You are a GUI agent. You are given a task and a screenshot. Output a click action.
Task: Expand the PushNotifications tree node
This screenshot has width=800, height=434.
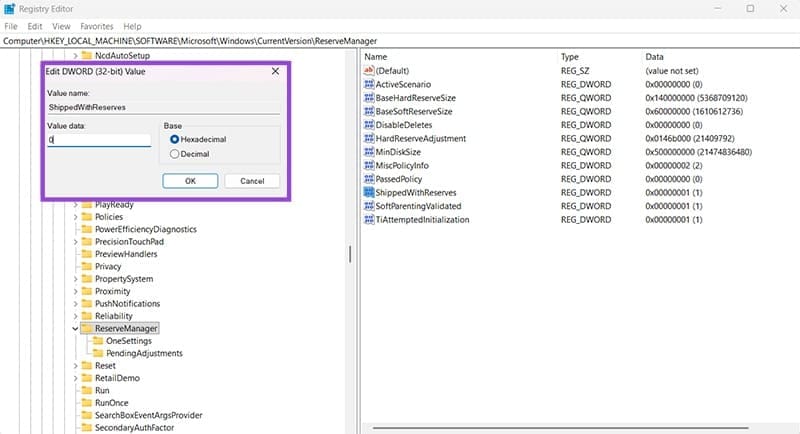[x=76, y=304]
